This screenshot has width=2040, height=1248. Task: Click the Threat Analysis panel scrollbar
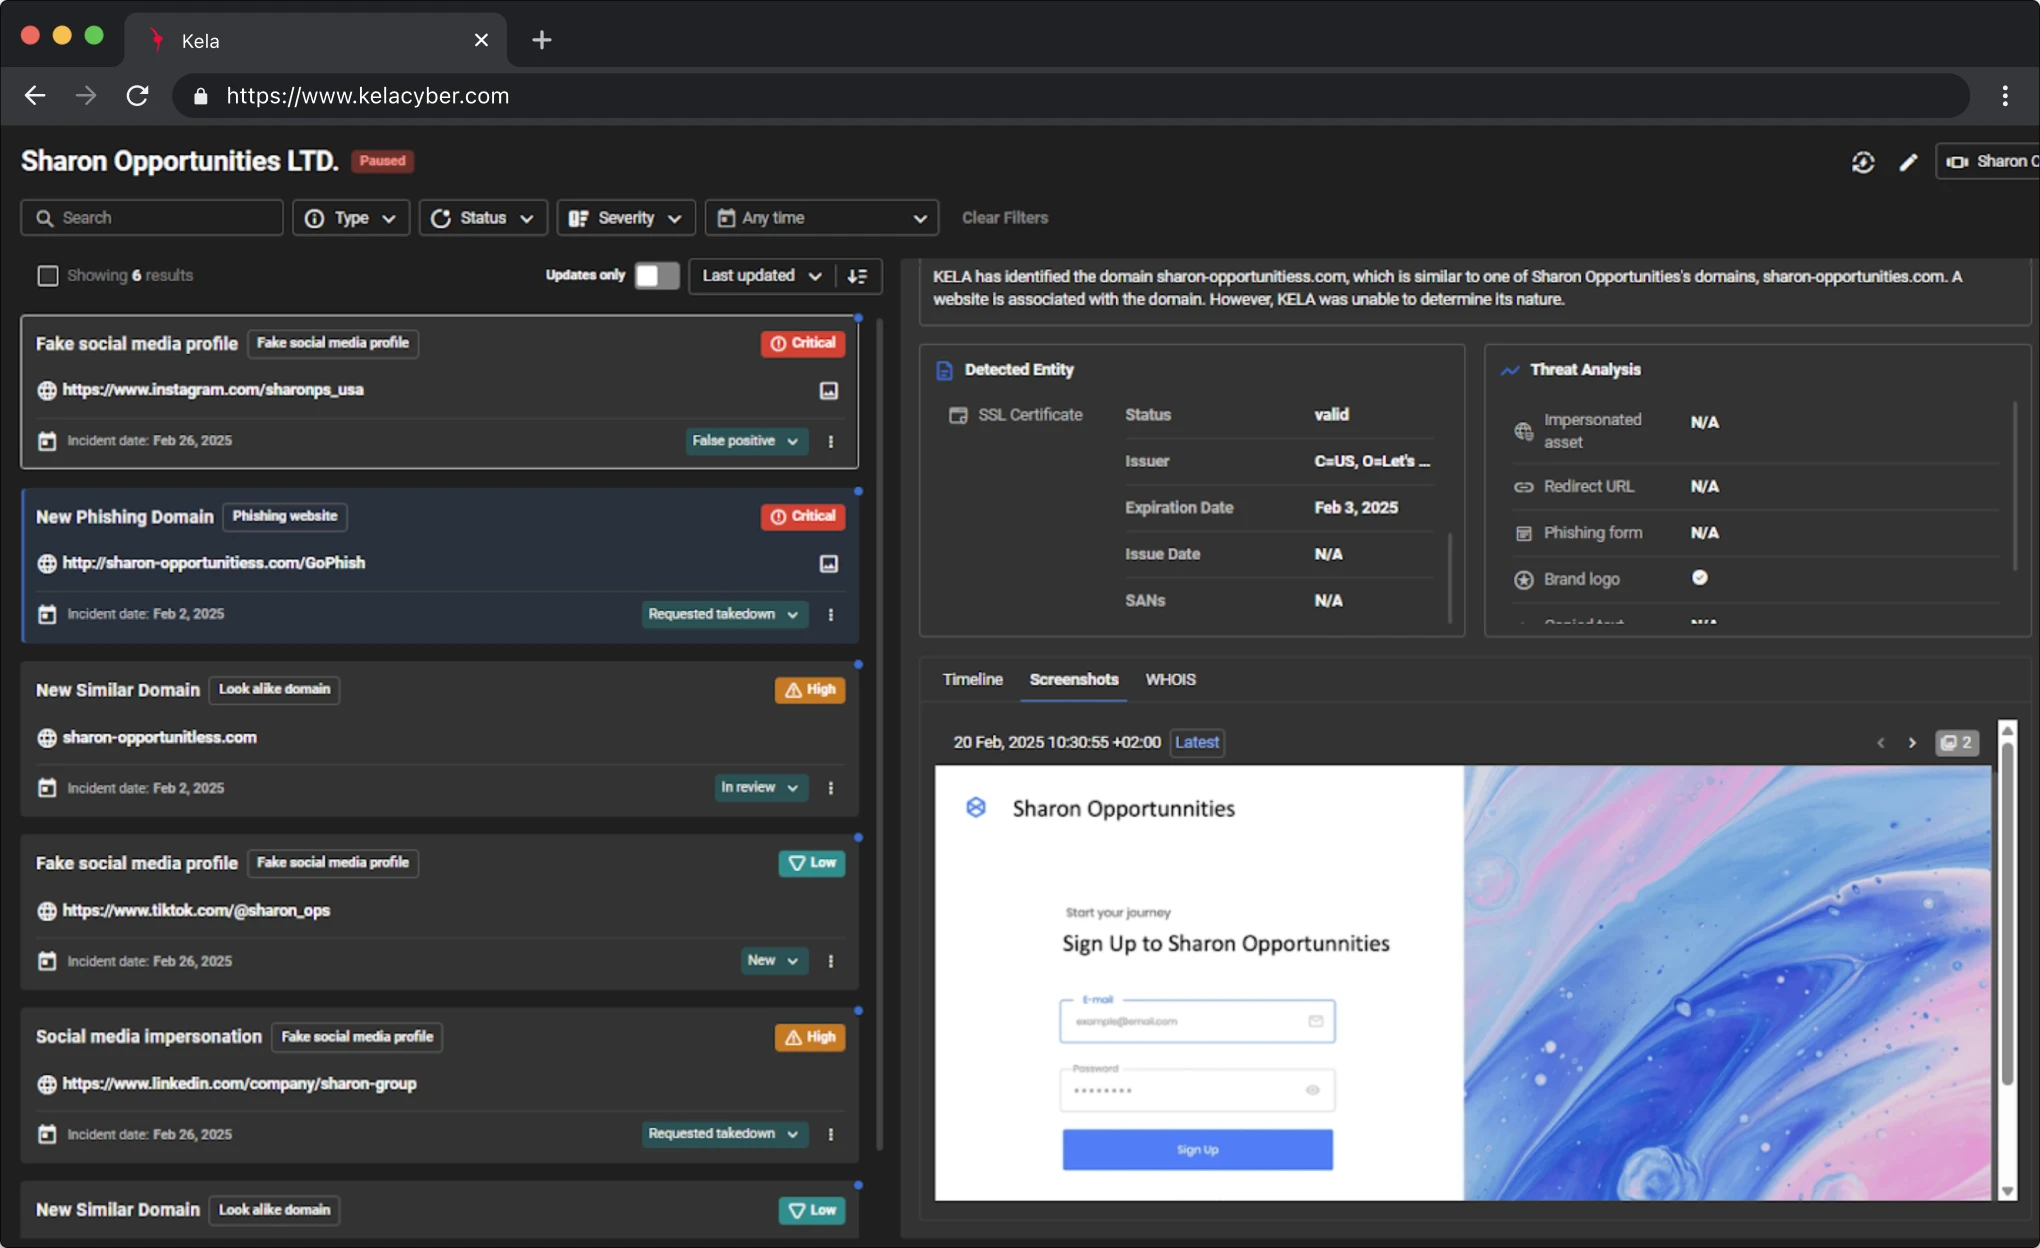pyautogui.click(x=2014, y=487)
